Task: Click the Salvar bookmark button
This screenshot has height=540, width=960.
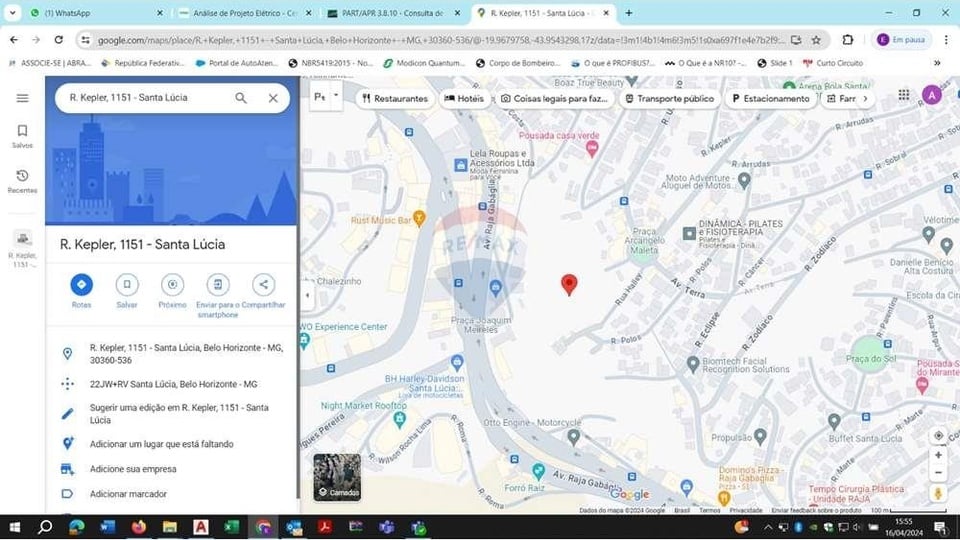Action: pos(127,291)
